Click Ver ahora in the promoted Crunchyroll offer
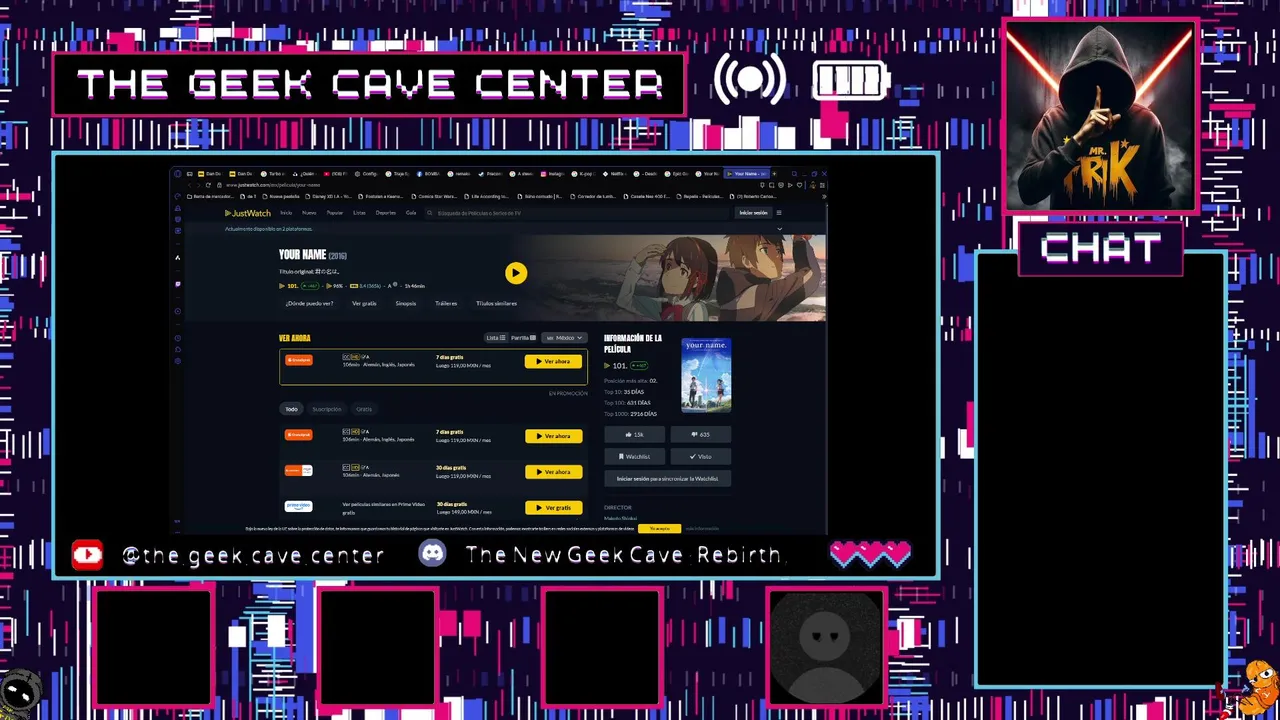The height and width of the screenshot is (720, 1280). [553, 362]
